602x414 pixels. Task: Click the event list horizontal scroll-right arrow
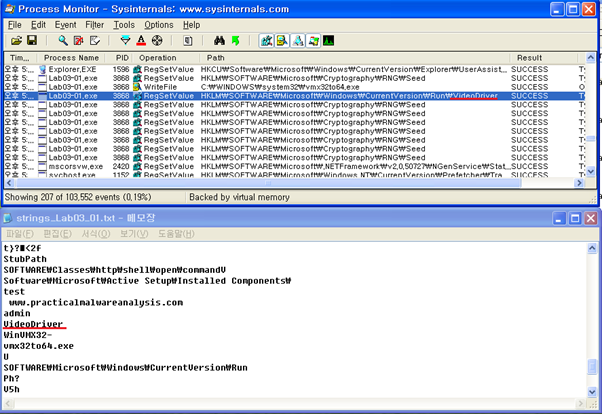tap(579, 183)
